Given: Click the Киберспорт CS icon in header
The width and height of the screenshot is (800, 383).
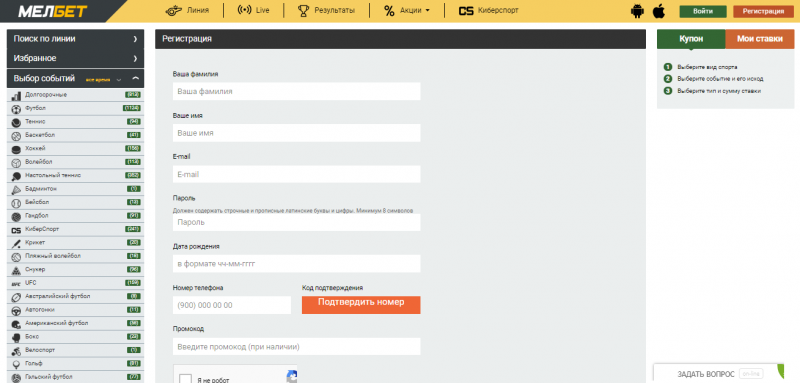Looking at the screenshot, I should pyautogui.click(x=466, y=11).
